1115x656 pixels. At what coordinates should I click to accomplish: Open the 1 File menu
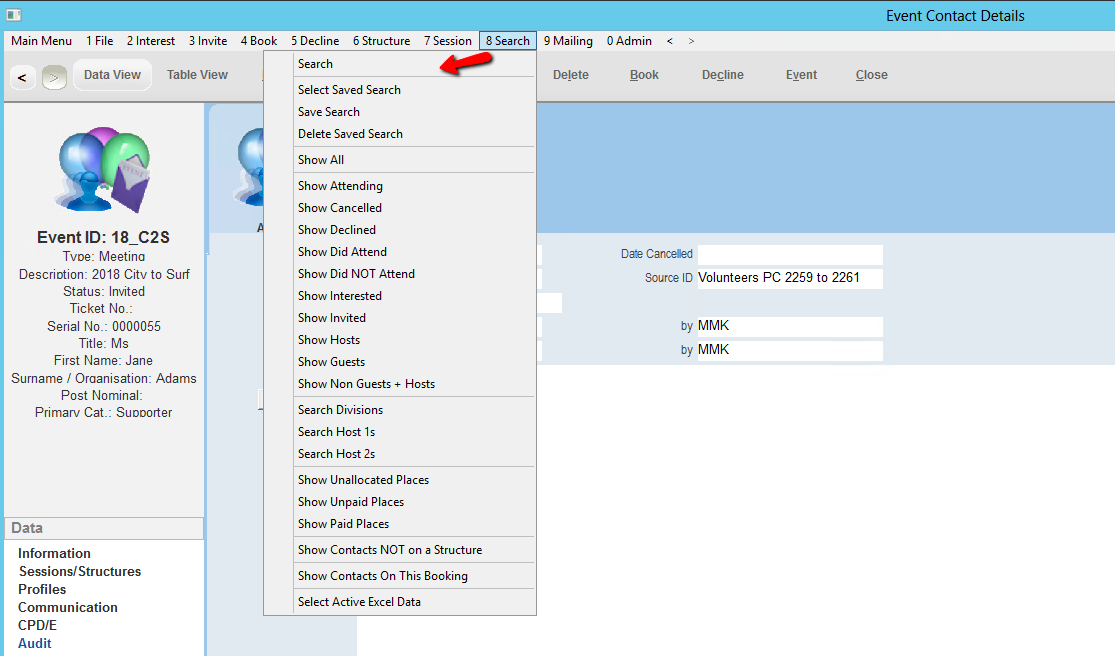[x=99, y=41]
